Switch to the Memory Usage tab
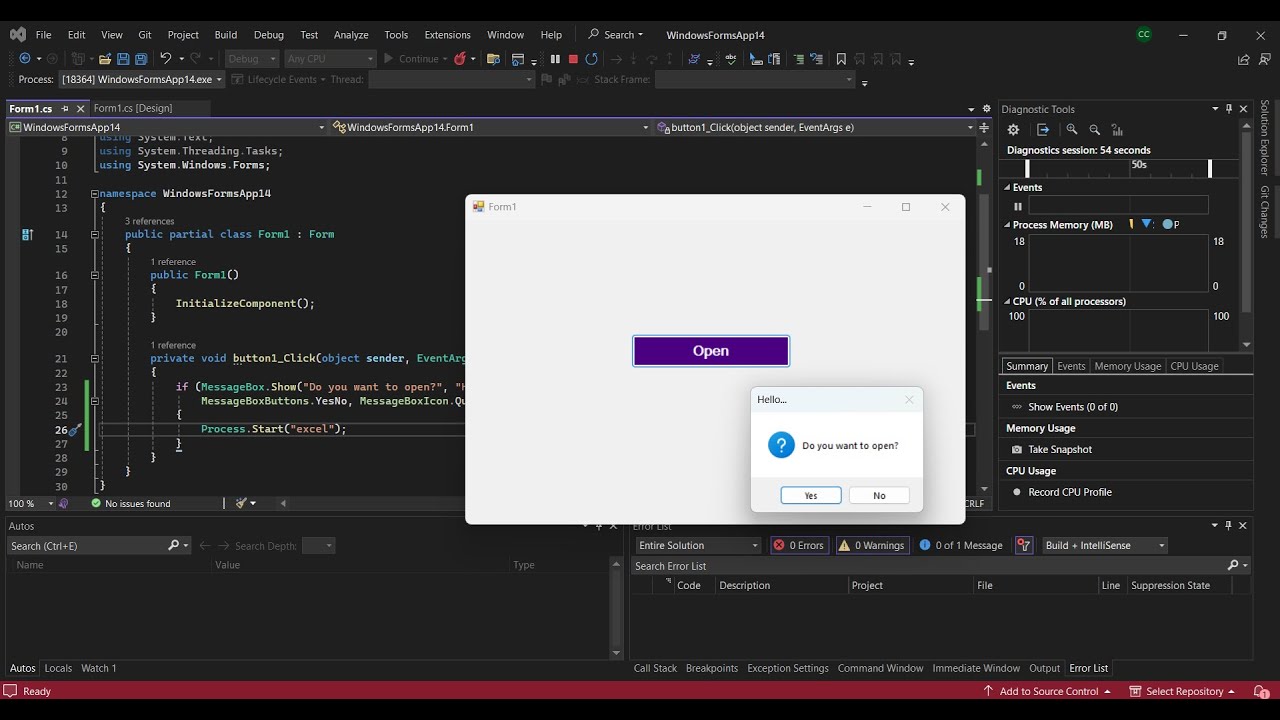The image size is (1280, 720). 1127,366
